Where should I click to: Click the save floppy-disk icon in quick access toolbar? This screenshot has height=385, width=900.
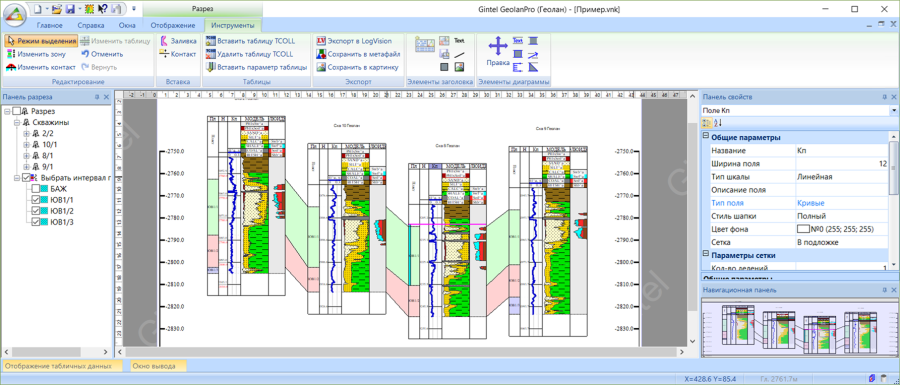pos(70,9)
